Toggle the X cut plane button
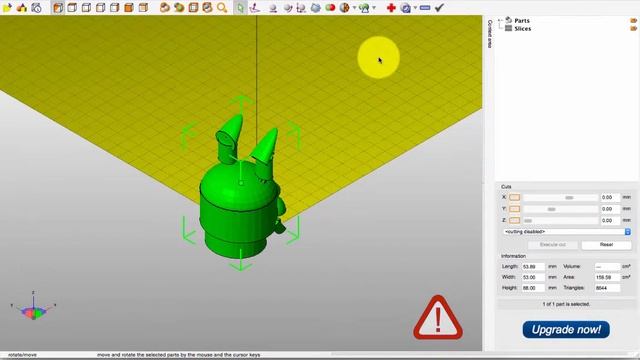 (x=514, y=198)
